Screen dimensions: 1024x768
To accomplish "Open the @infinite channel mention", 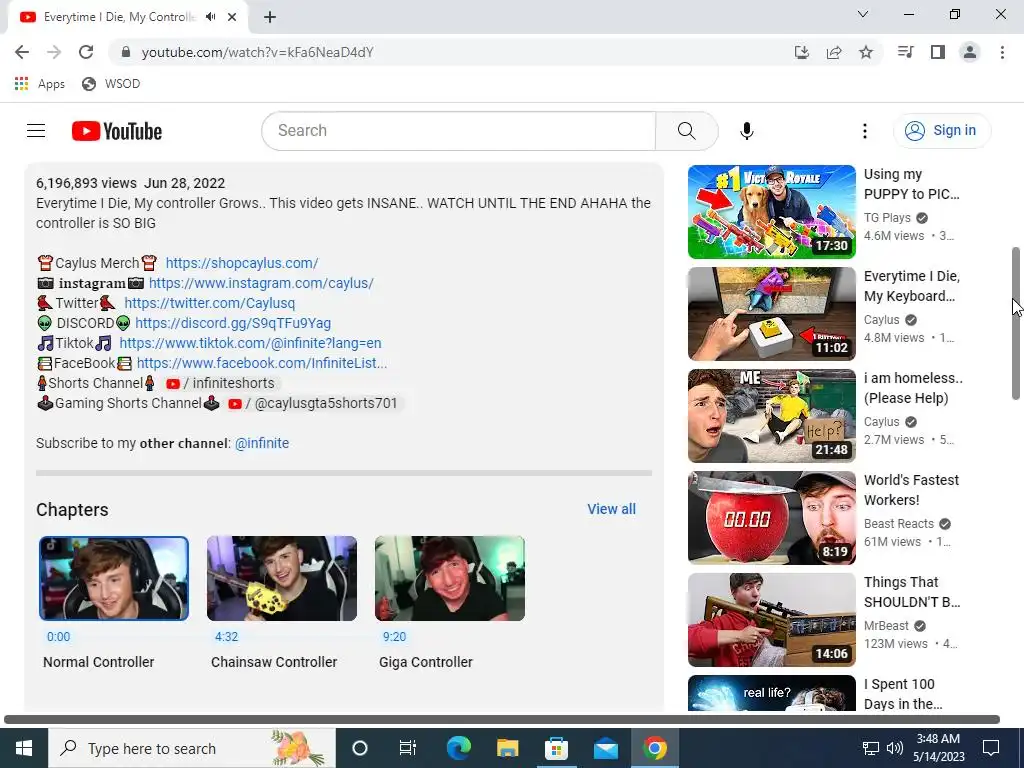I will coord(262,443).
